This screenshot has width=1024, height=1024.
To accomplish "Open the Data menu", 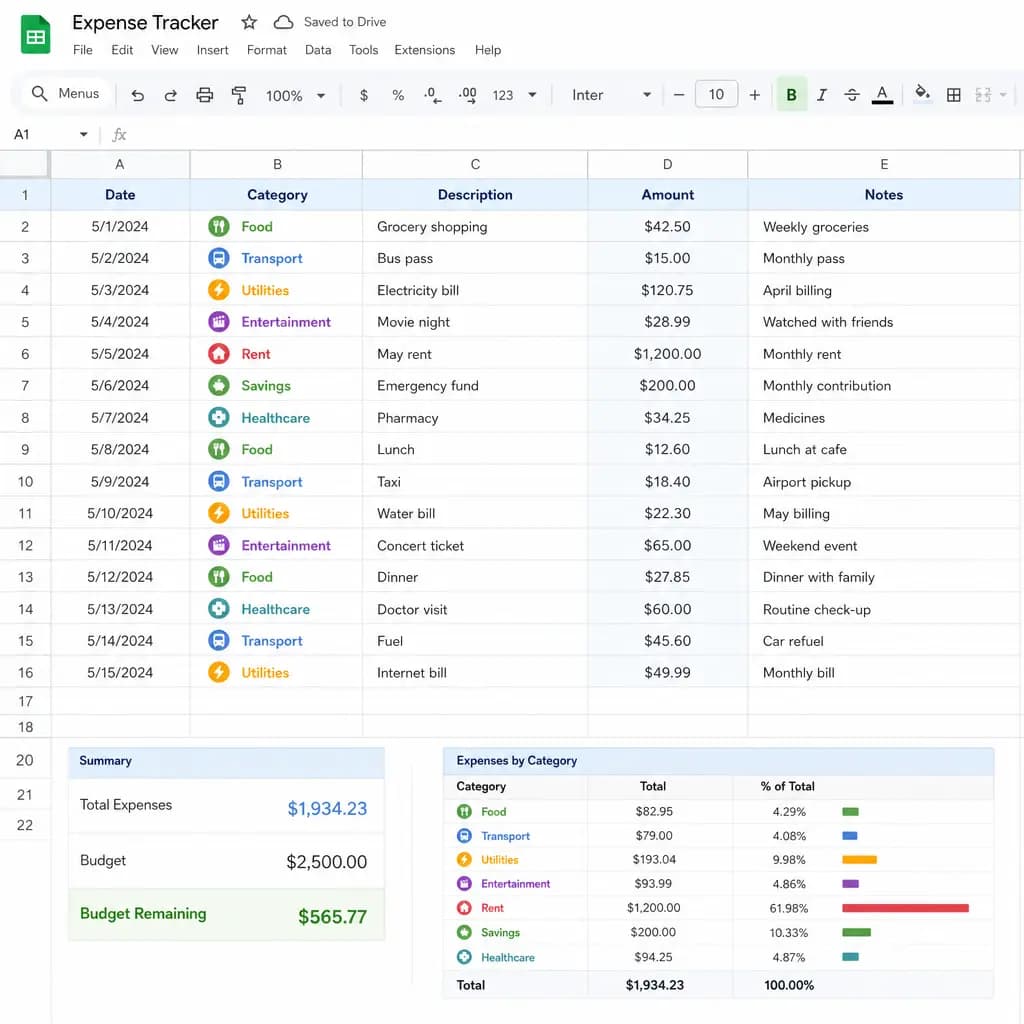I will click(318, 50).
